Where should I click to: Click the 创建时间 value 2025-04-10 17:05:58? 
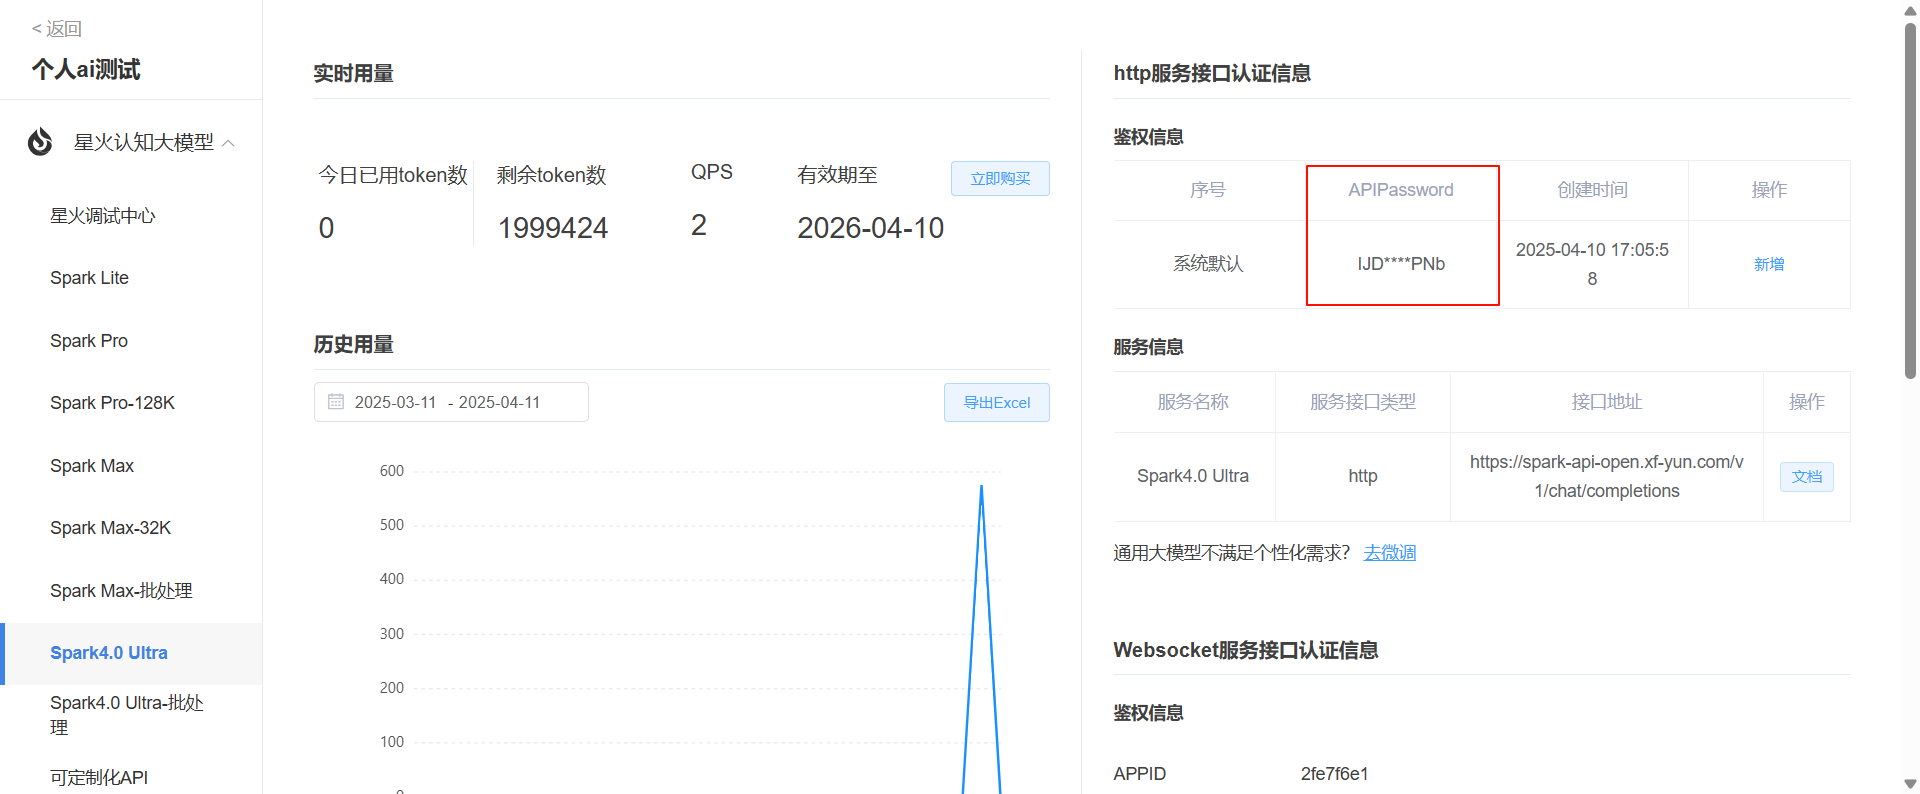coord(1592,264)
